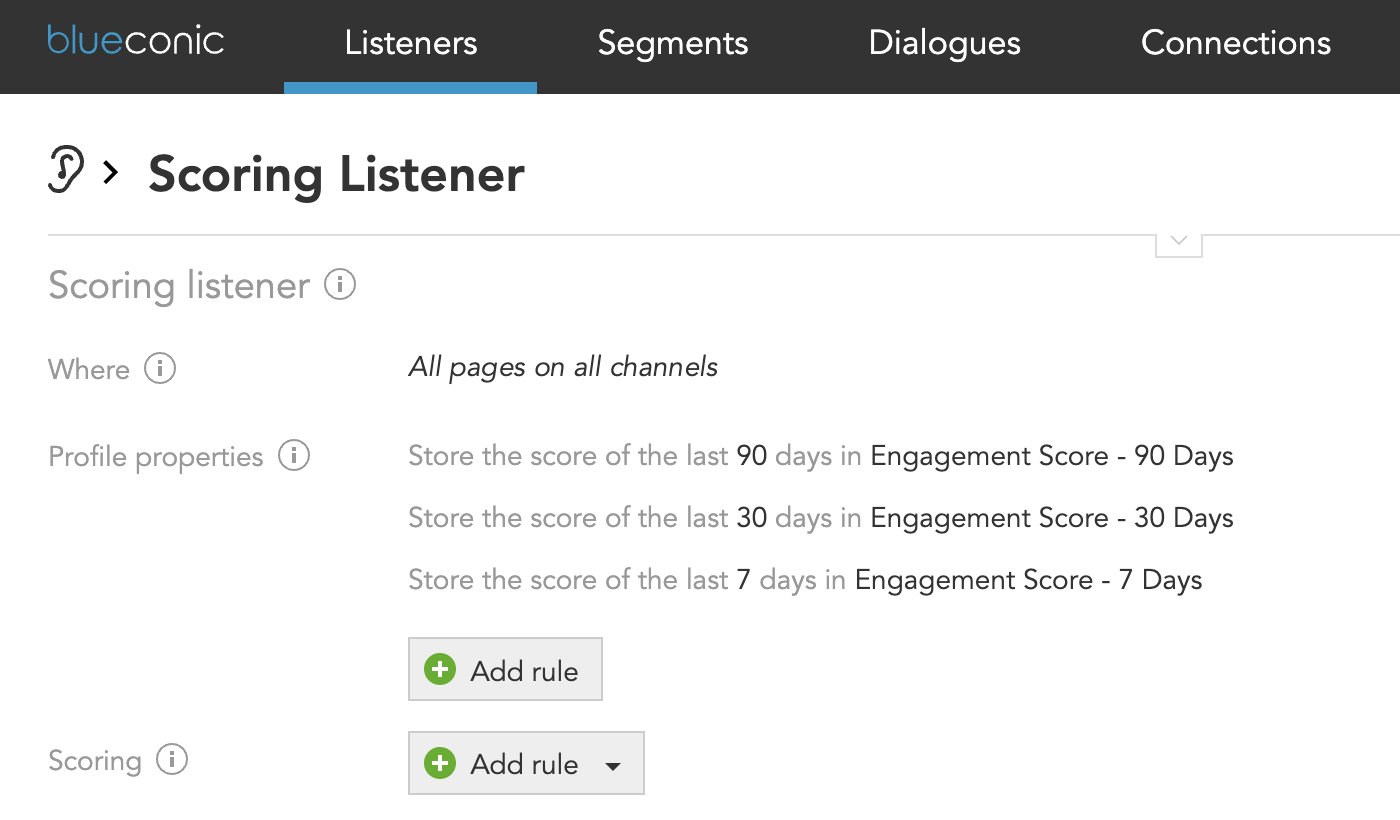This screenshot has width=1400, height=820.
Task: Open the Connections tab
Action: click(x=1236, y=43)
